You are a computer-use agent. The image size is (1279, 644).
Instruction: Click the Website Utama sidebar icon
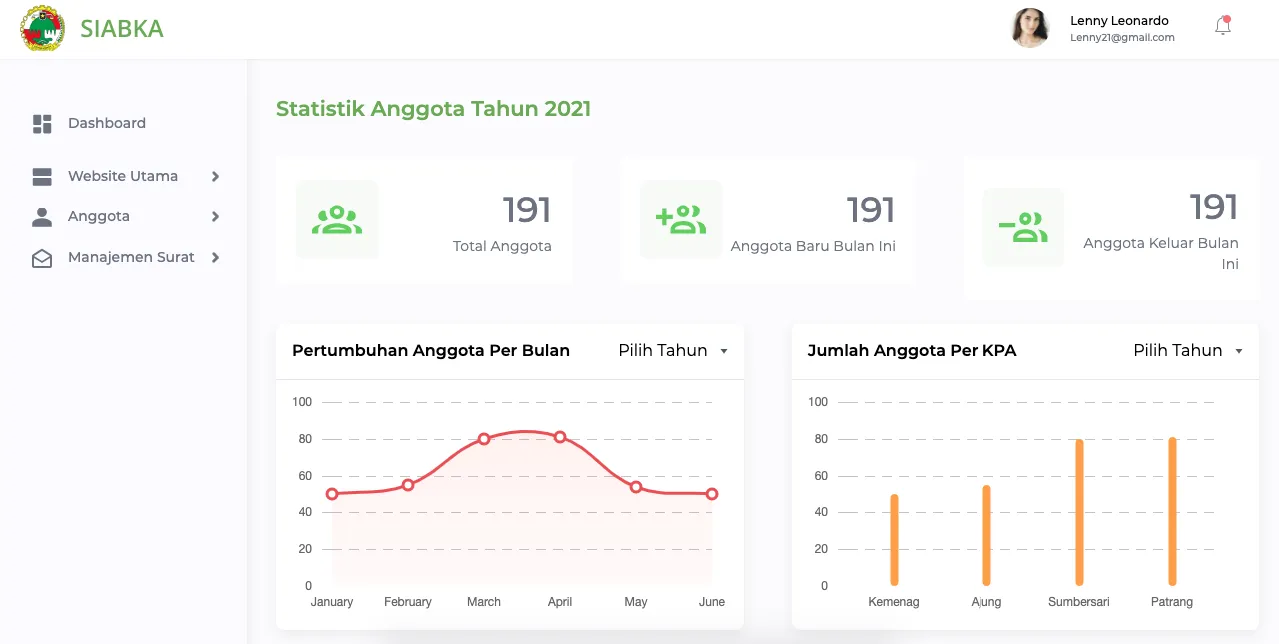(x=42, y=177)
